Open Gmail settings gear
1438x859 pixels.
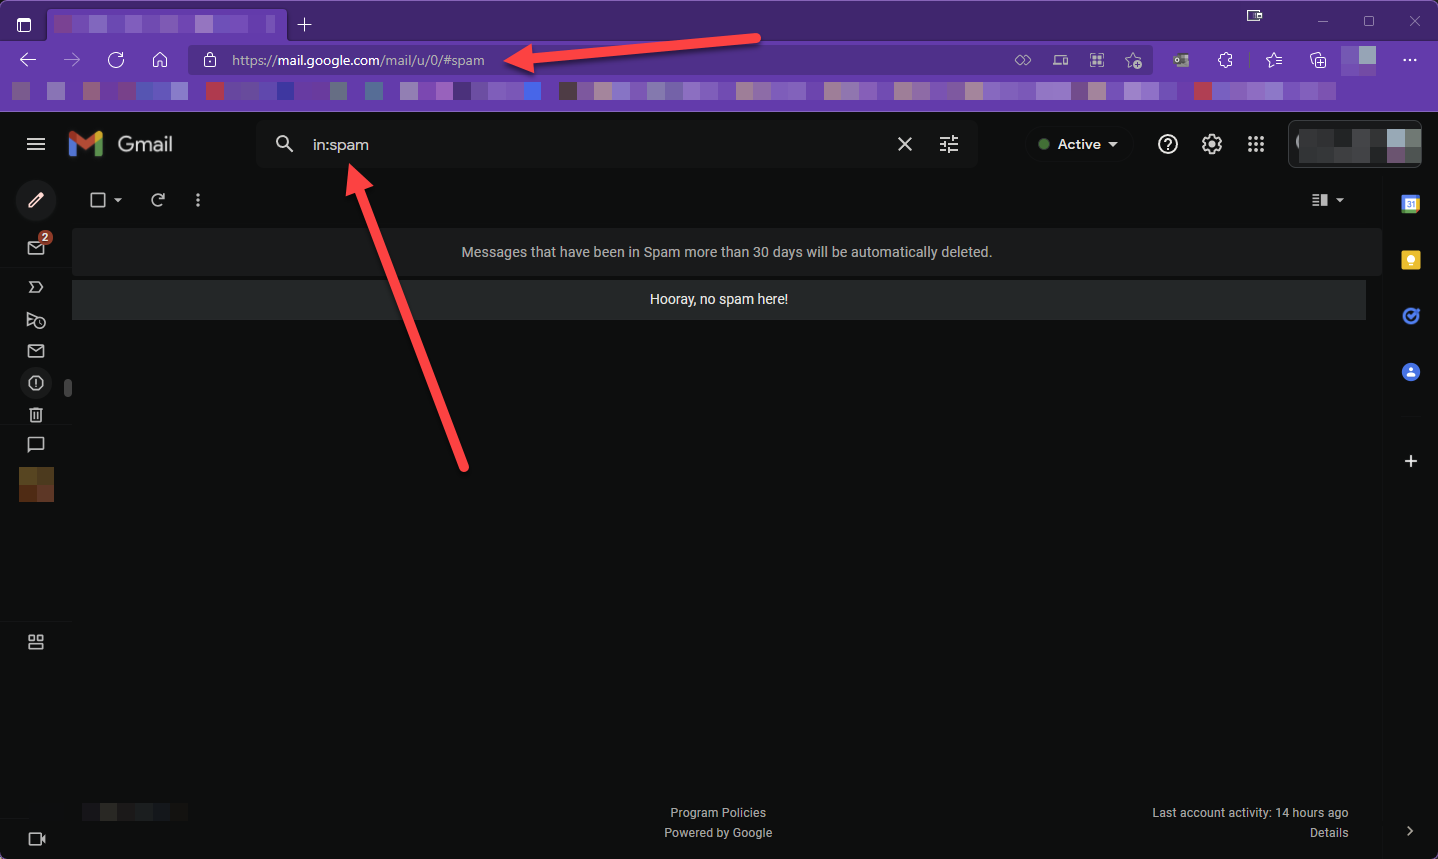(x=1211, y=144)
